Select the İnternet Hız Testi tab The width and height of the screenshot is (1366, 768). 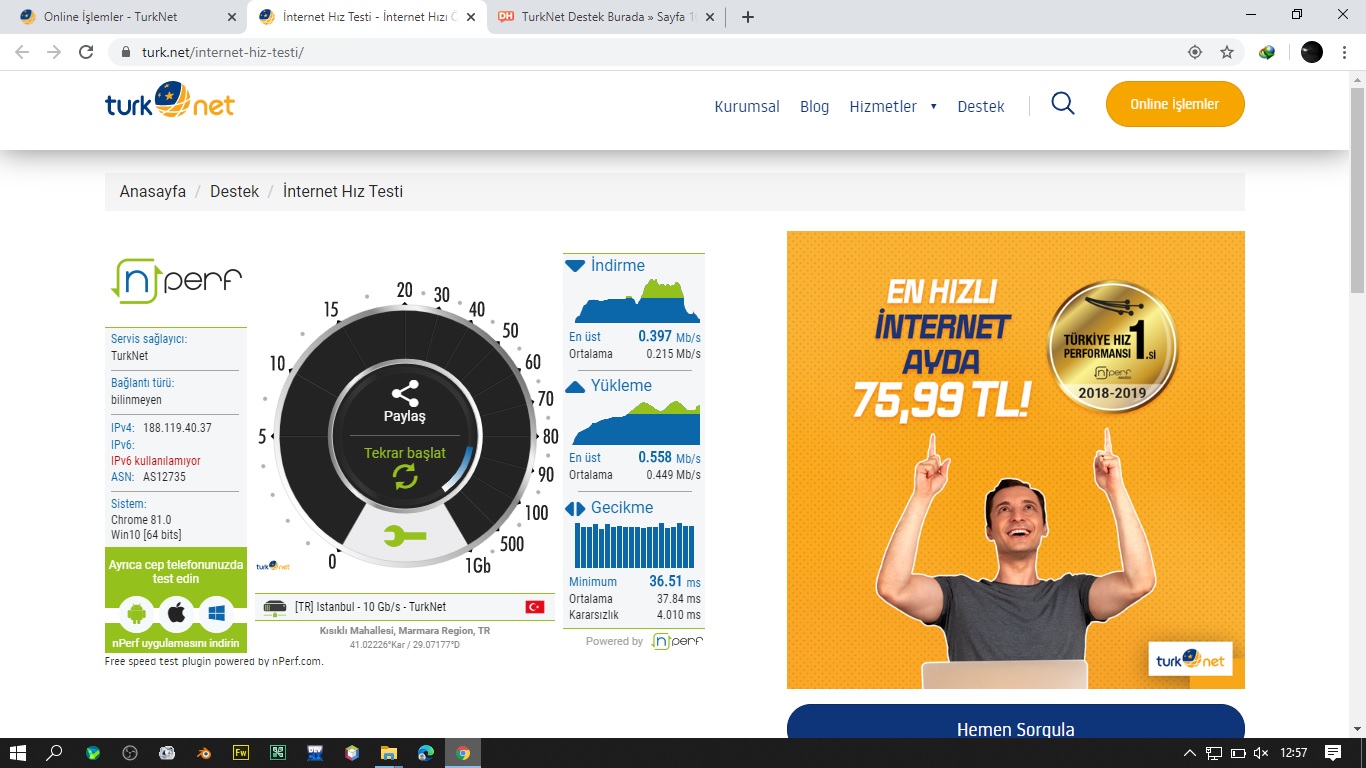click(x=365, y=17)
